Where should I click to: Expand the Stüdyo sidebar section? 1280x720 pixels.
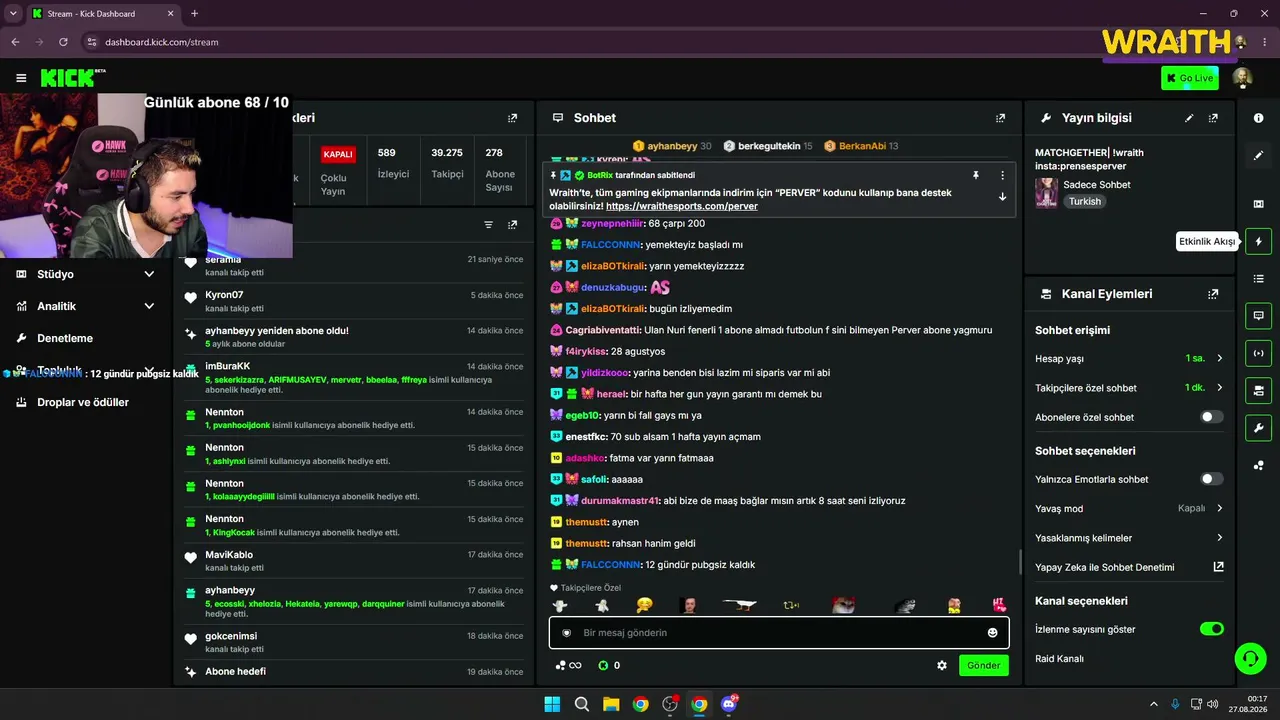86,274
